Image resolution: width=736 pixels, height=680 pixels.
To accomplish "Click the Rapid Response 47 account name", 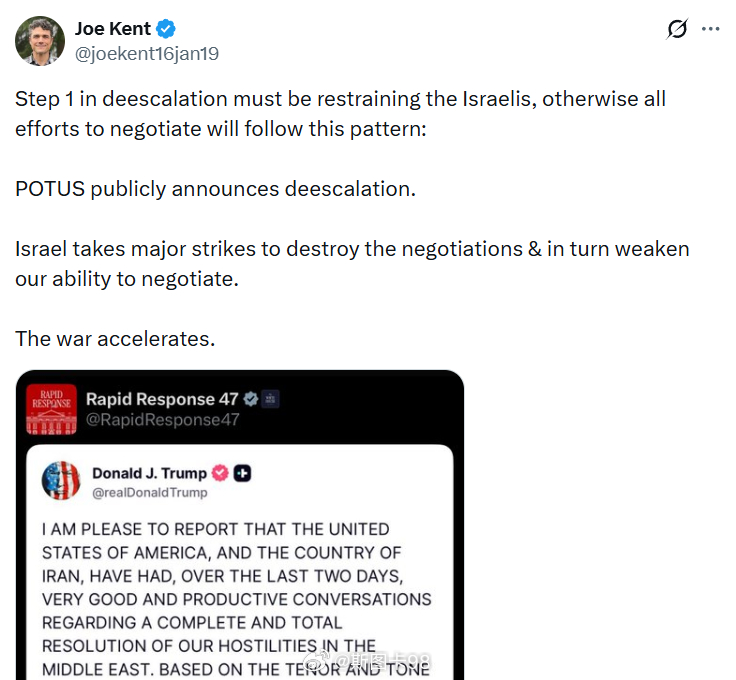I will [162, 399].
